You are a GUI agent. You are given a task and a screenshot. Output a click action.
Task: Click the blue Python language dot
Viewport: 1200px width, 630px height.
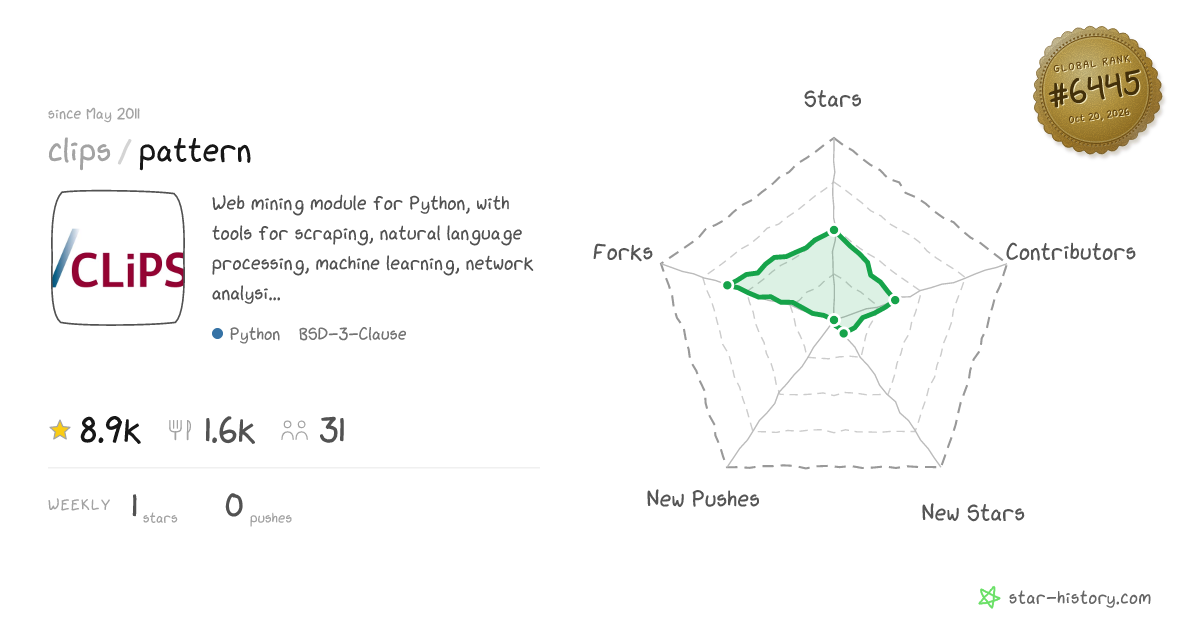217,334
